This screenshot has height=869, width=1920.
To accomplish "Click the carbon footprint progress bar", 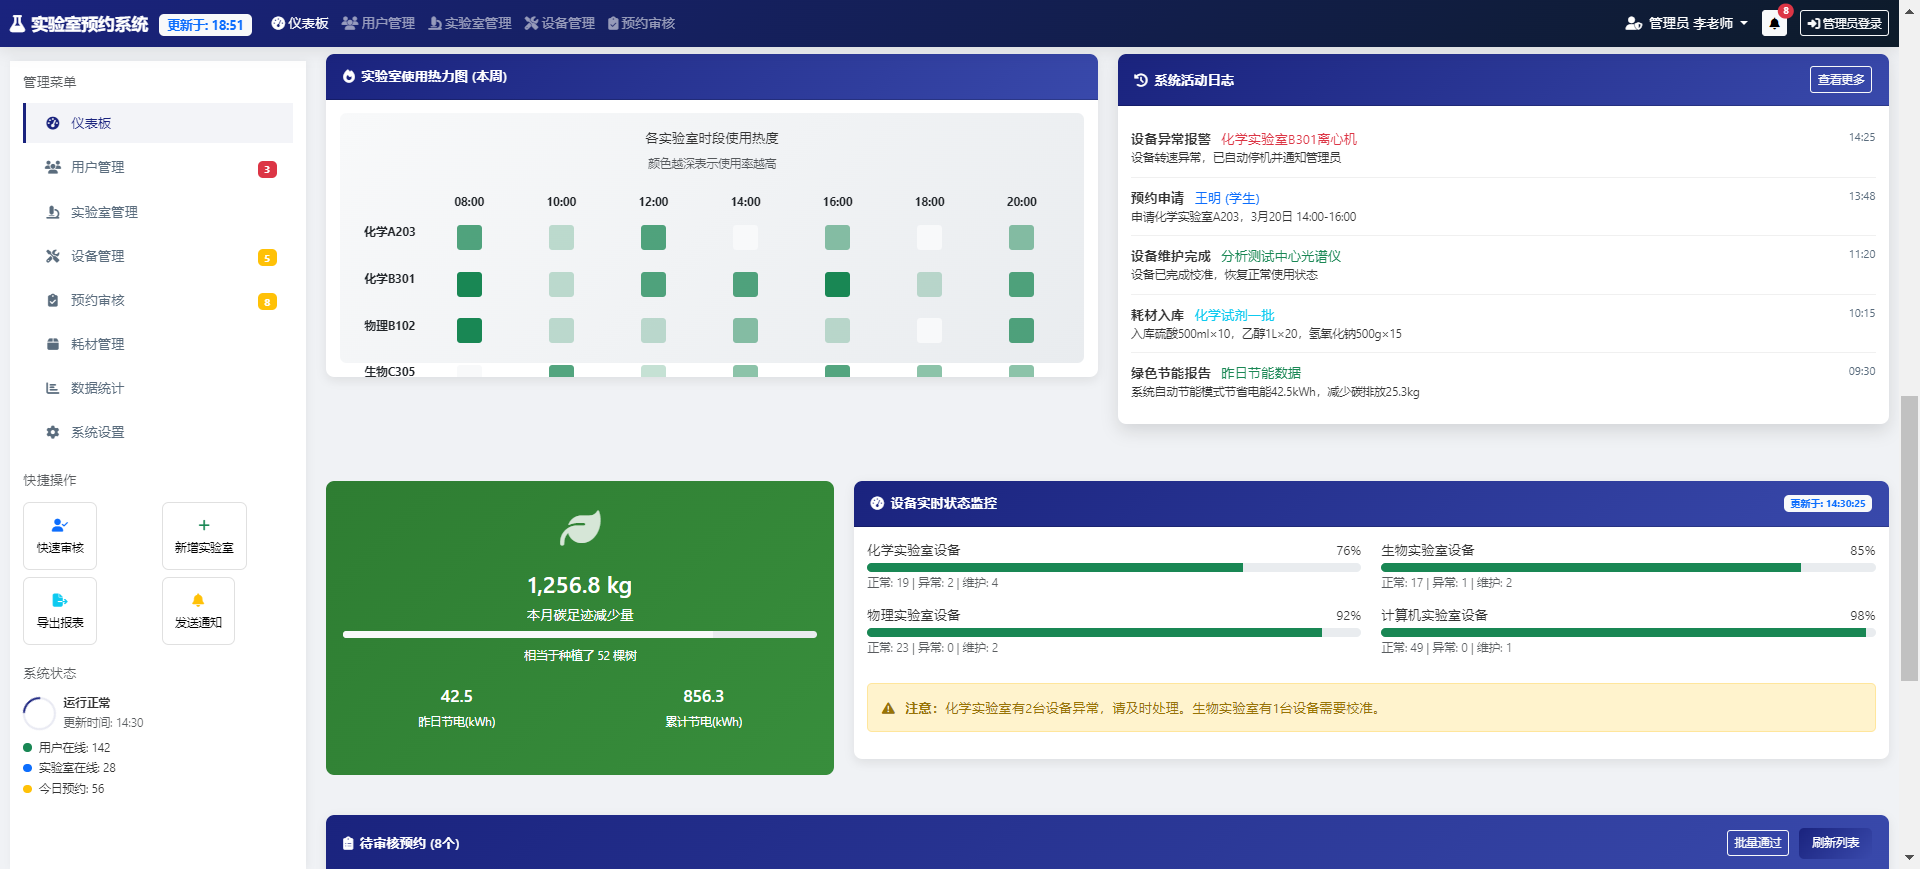I will point(580,634).
